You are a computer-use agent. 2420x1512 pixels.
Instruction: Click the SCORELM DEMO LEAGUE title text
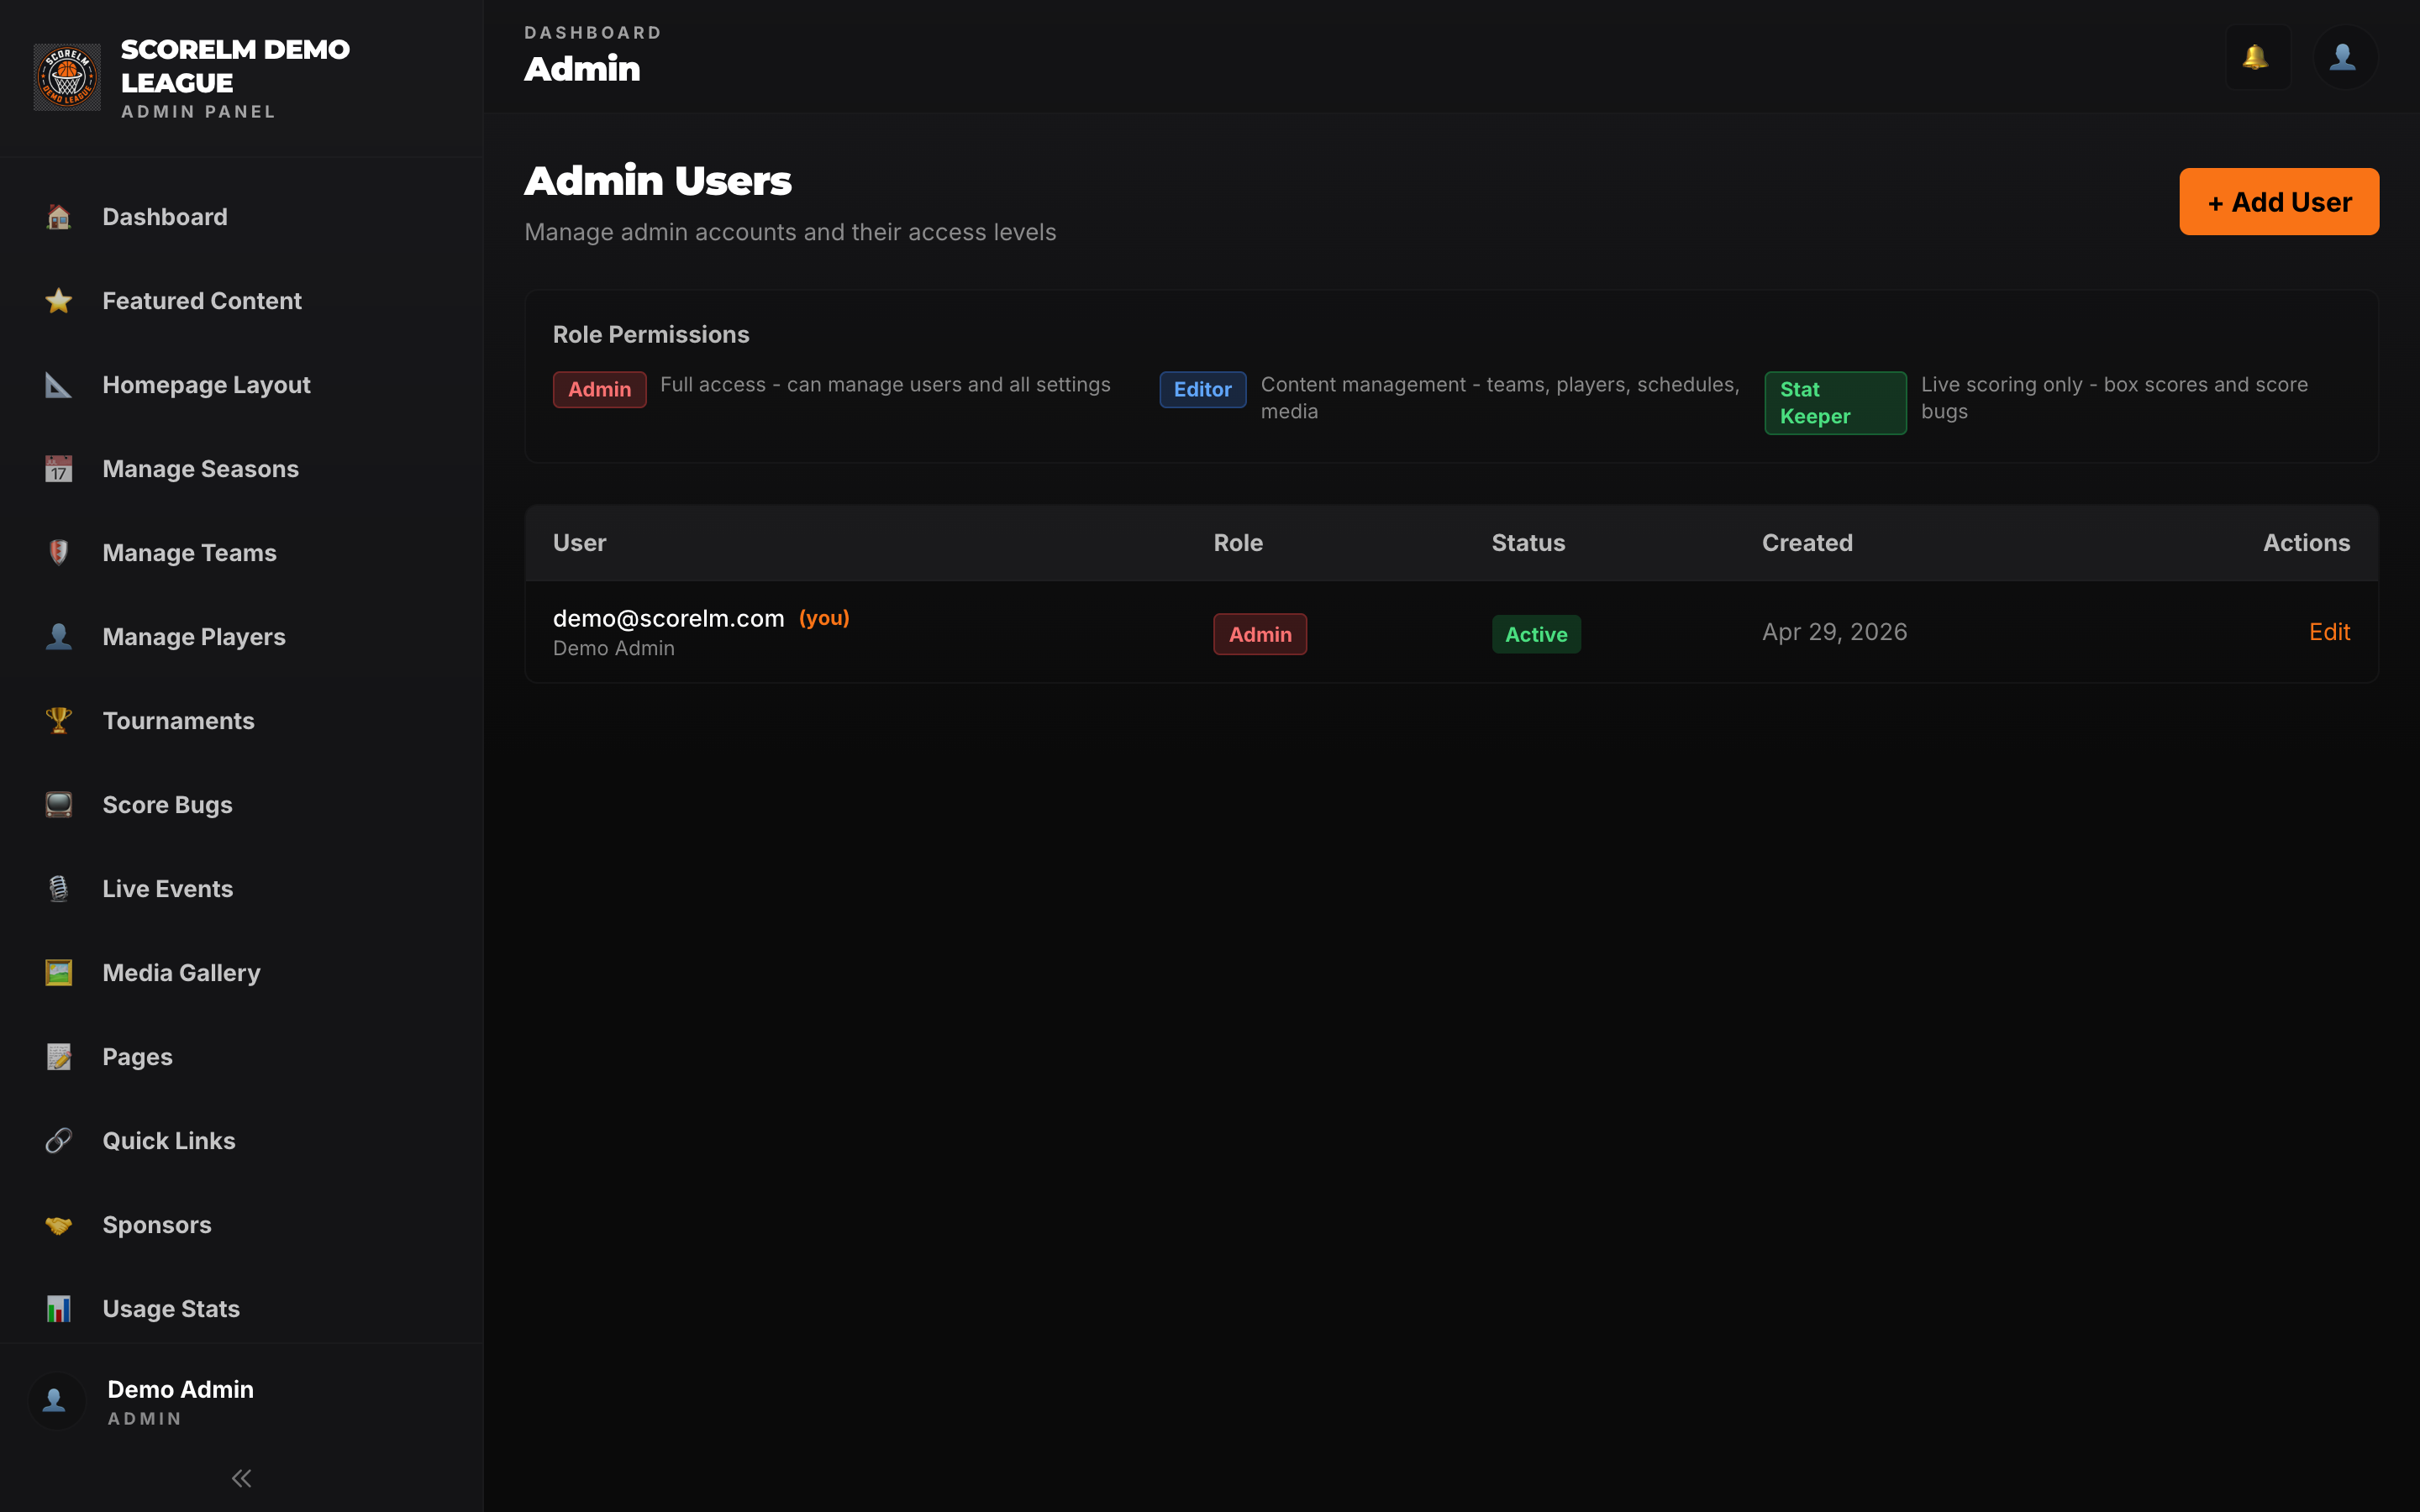(235, 66)
